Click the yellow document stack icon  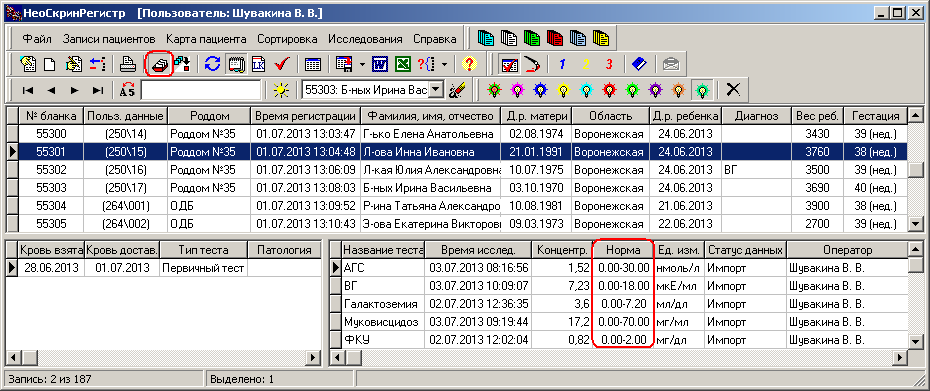click(x=601, y=39)
